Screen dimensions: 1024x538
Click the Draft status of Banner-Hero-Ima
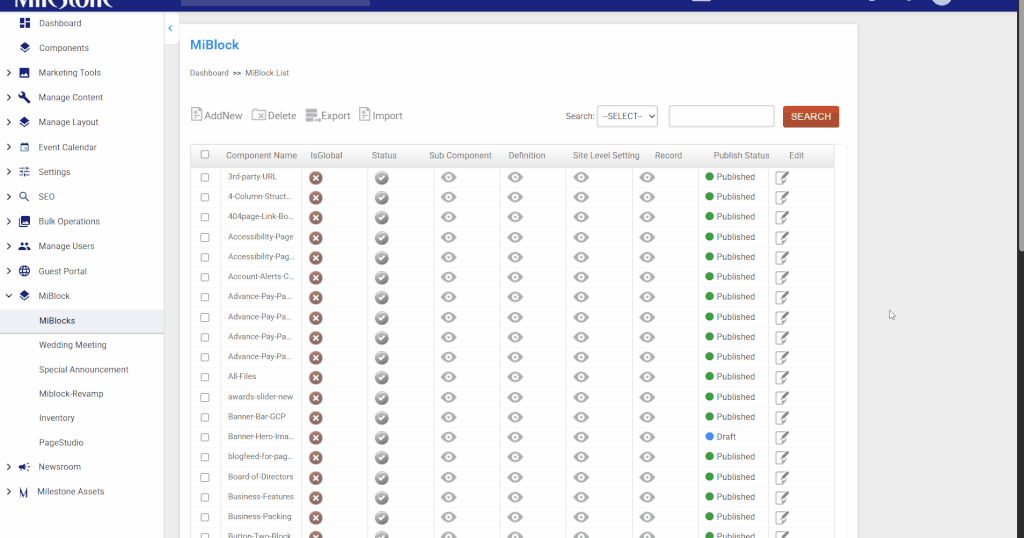(x=720, y=437)
